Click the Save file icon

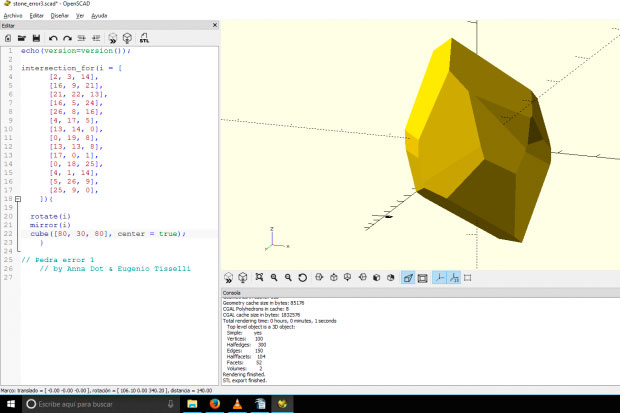[x=34, y=38]
